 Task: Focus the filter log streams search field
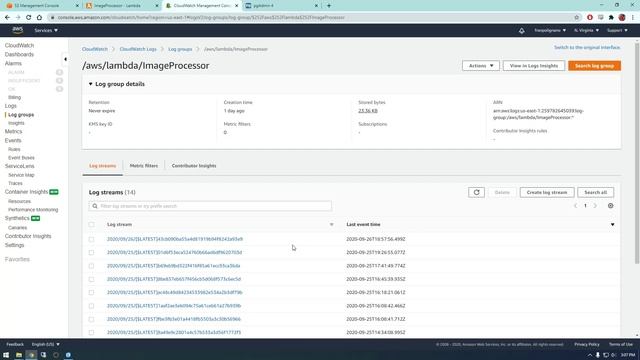coord(210,206)
